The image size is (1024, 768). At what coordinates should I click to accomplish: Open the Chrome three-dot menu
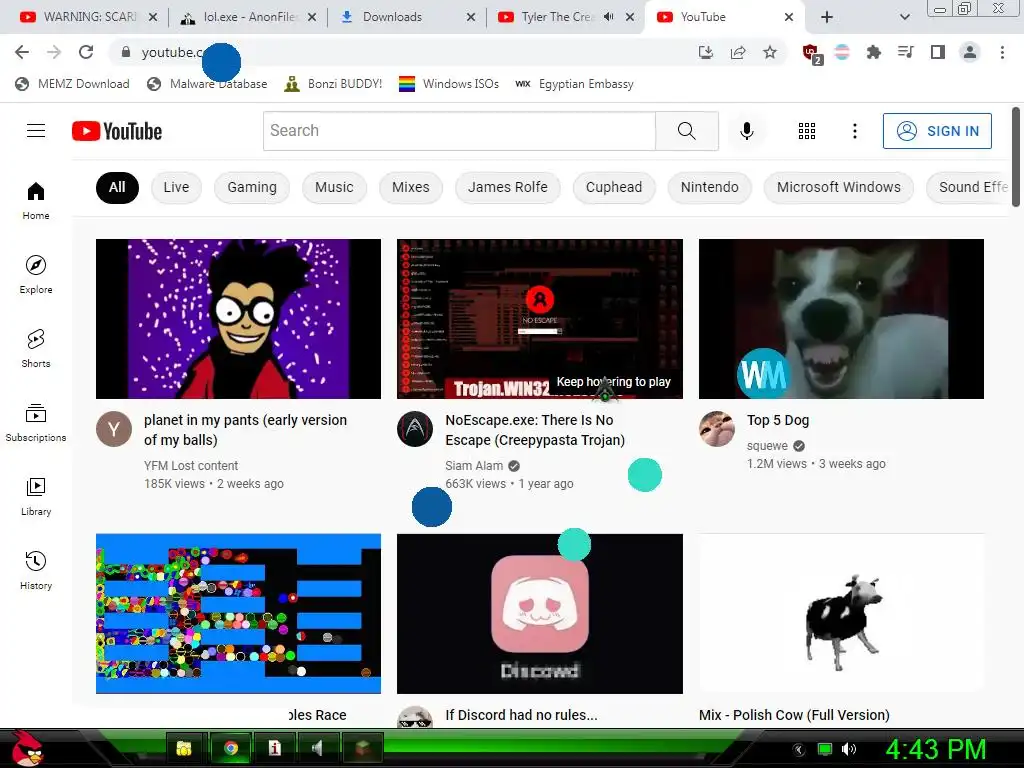coord(1002,52)
